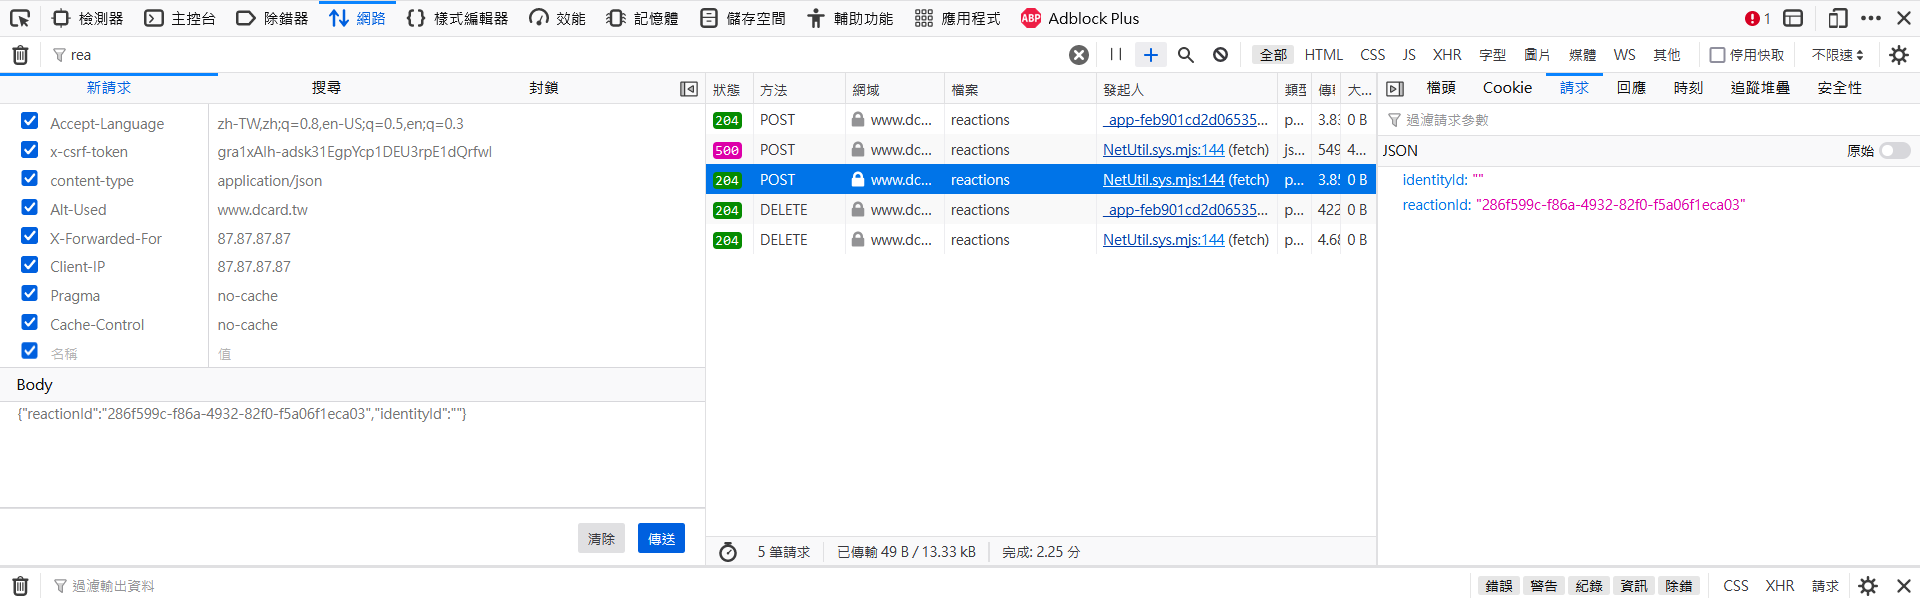This screenshot has height=602, width=1920.
Task: Open the Headers (檔頭) details tab
Action: [x=1441, y=88]
